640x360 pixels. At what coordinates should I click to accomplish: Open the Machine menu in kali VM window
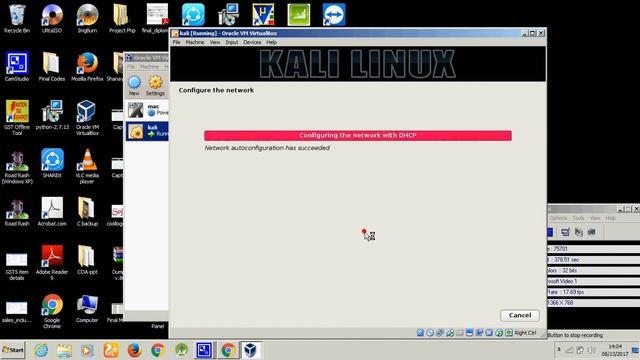click(195, 42)
